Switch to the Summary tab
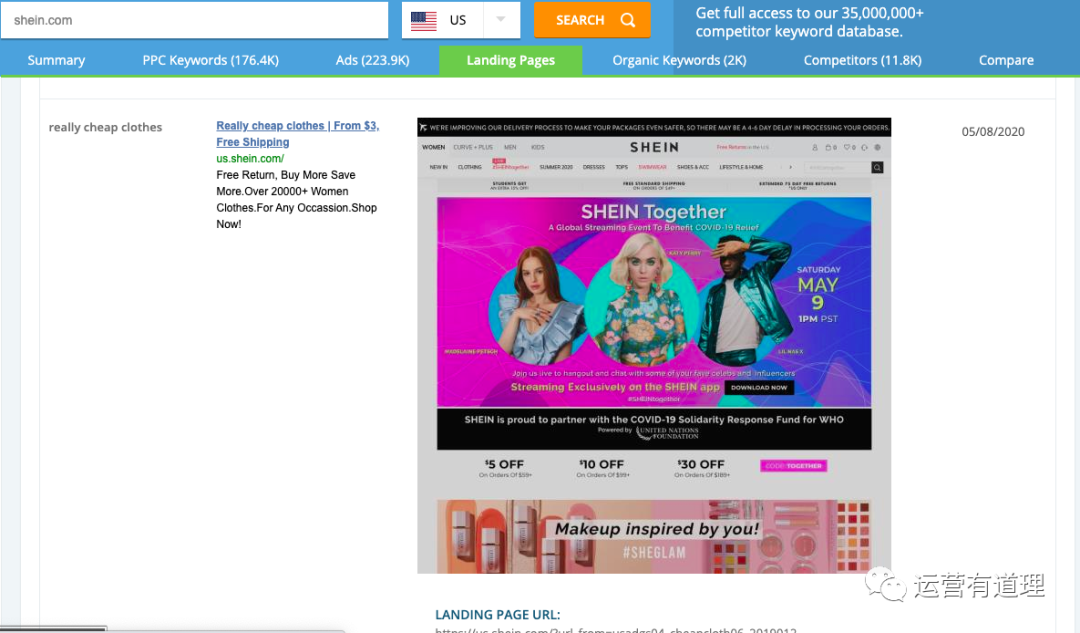The width and height of the screenshot is (1080, 633). tap(56, 60)
